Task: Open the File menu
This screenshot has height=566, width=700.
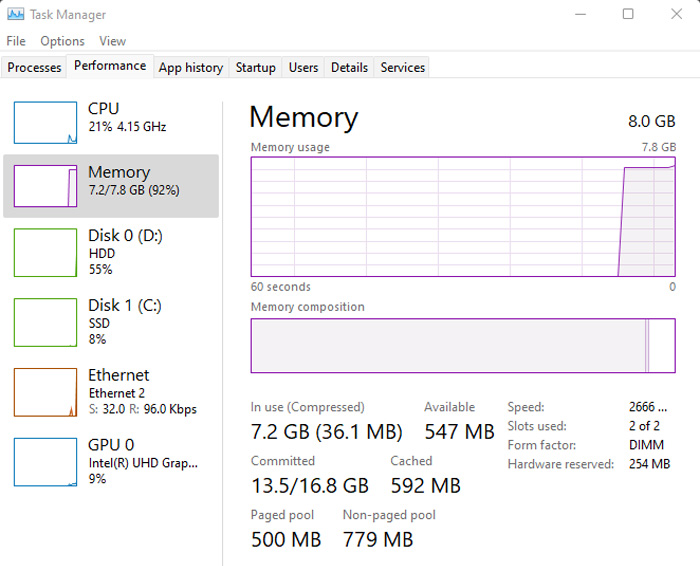Action: pos(16,41)
